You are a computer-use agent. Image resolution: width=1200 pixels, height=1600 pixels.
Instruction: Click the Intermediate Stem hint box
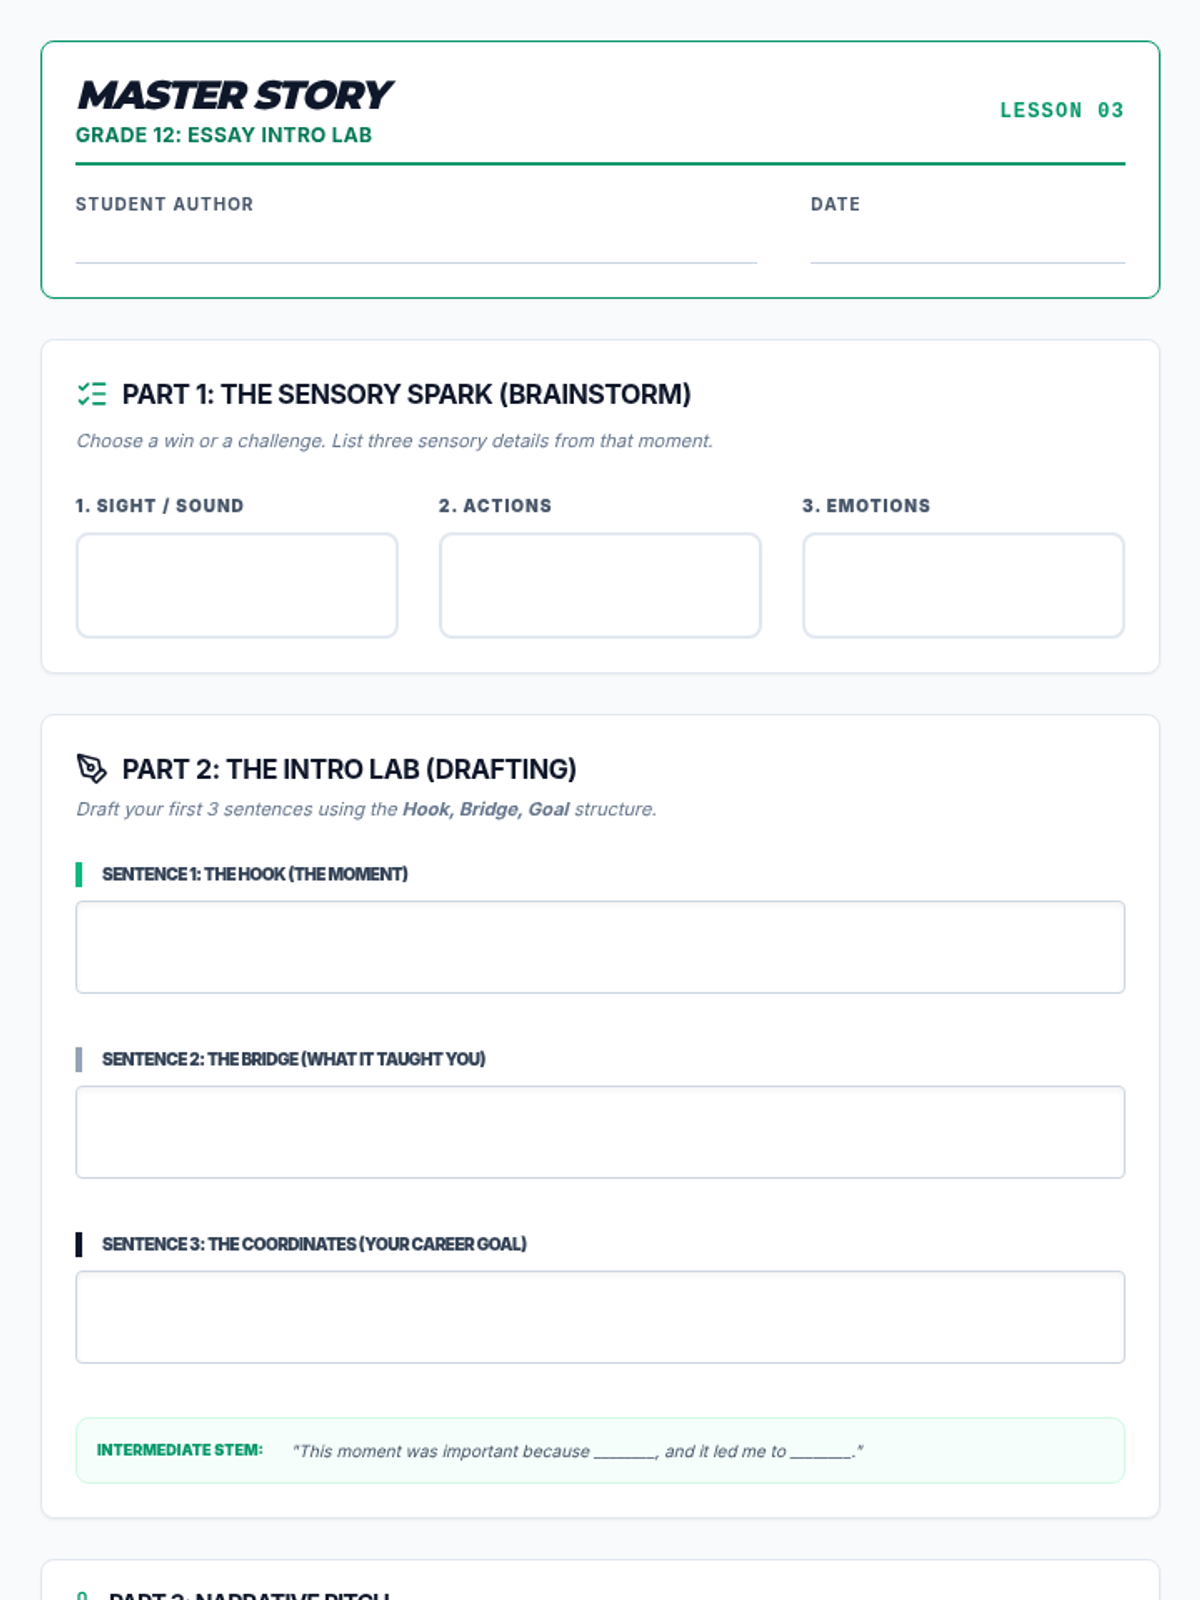pos(600,1450)
